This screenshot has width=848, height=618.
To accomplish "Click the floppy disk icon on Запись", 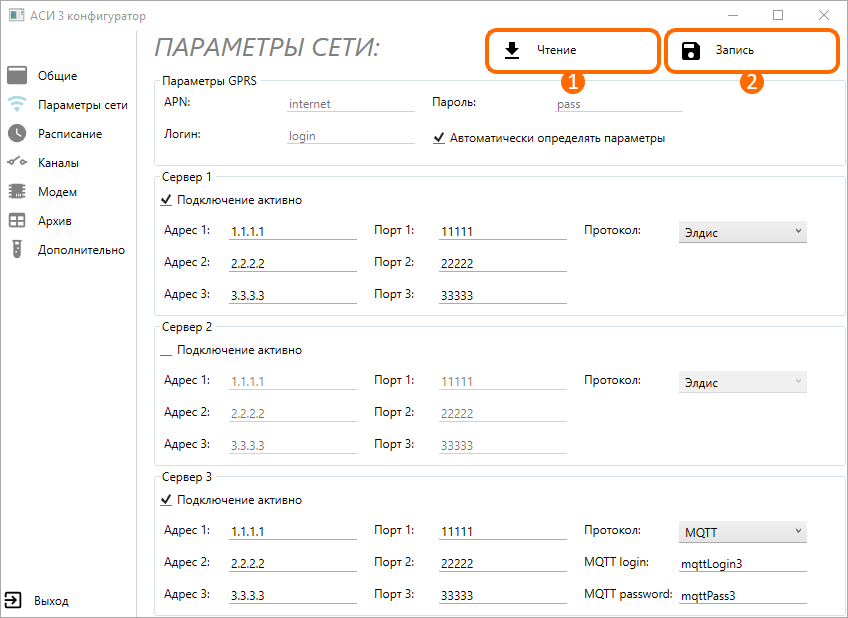I will pos(691,50).
